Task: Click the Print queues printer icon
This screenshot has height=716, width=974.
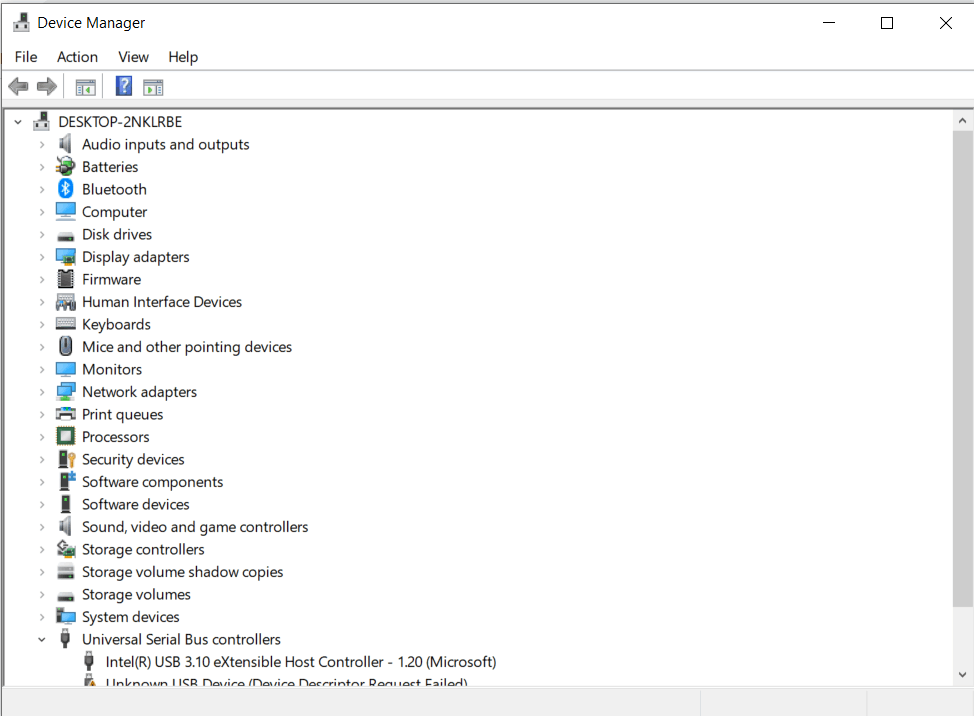Action: pyautogui.click(x=65, y=414)
